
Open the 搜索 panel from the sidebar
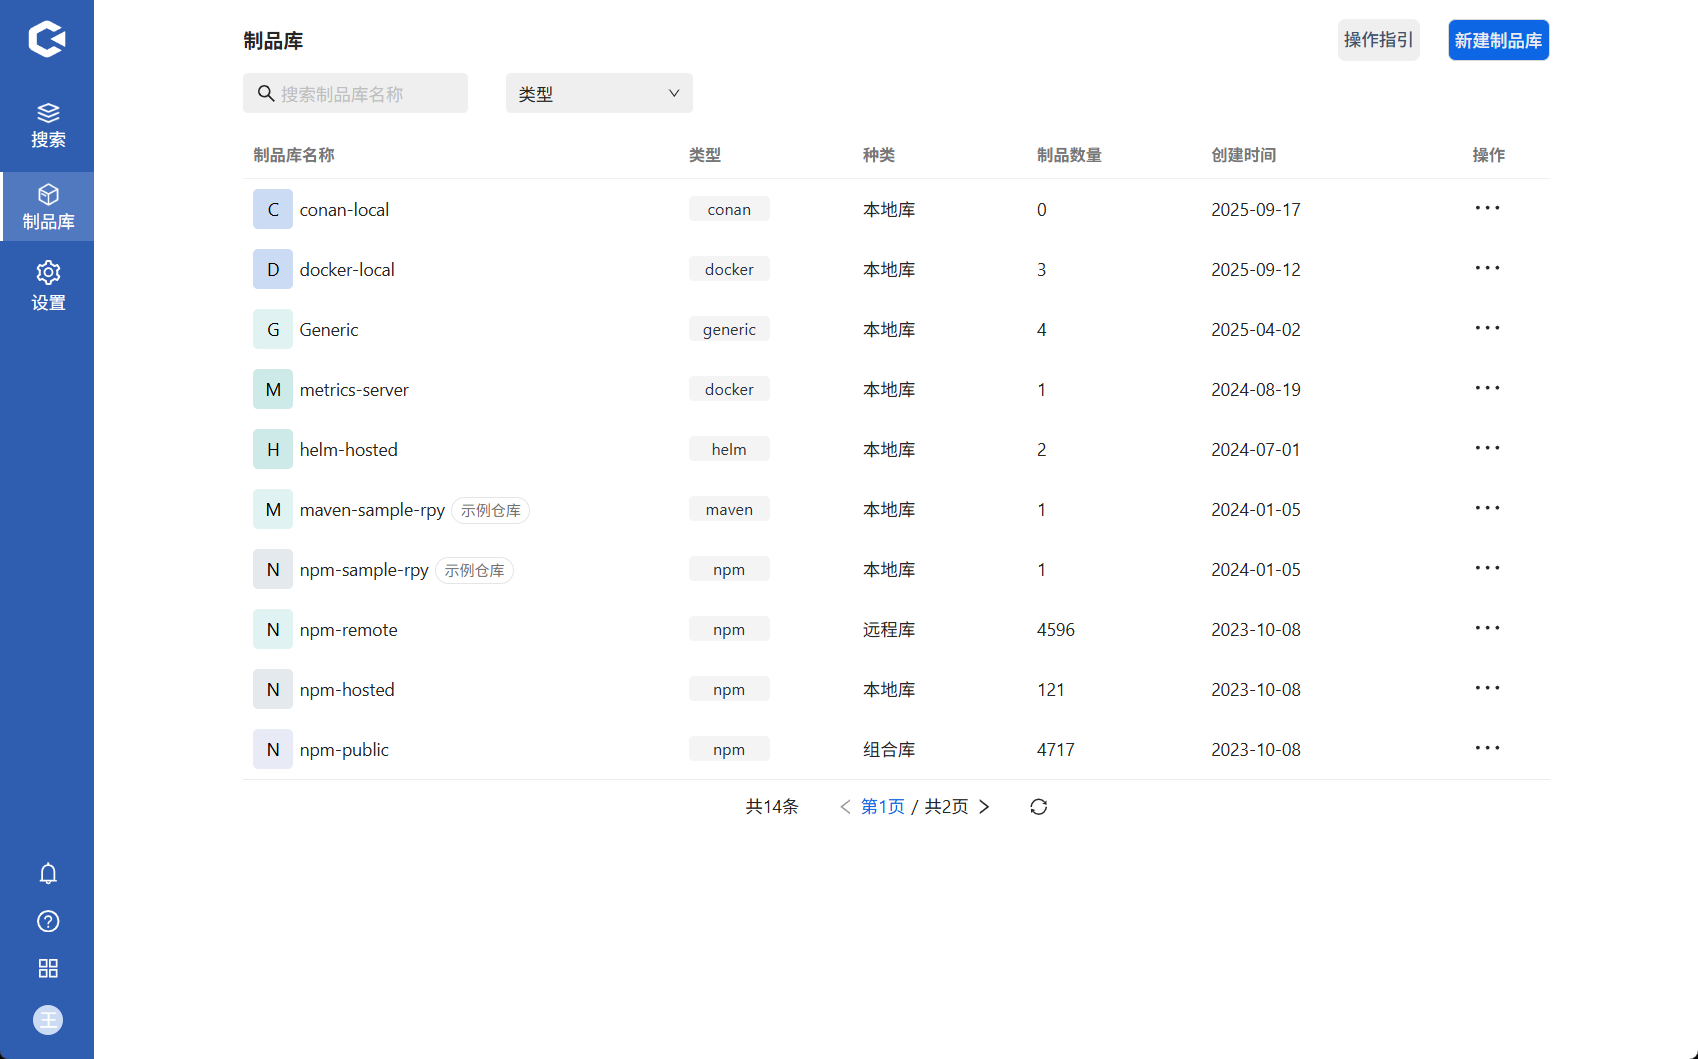coord(47,122)
